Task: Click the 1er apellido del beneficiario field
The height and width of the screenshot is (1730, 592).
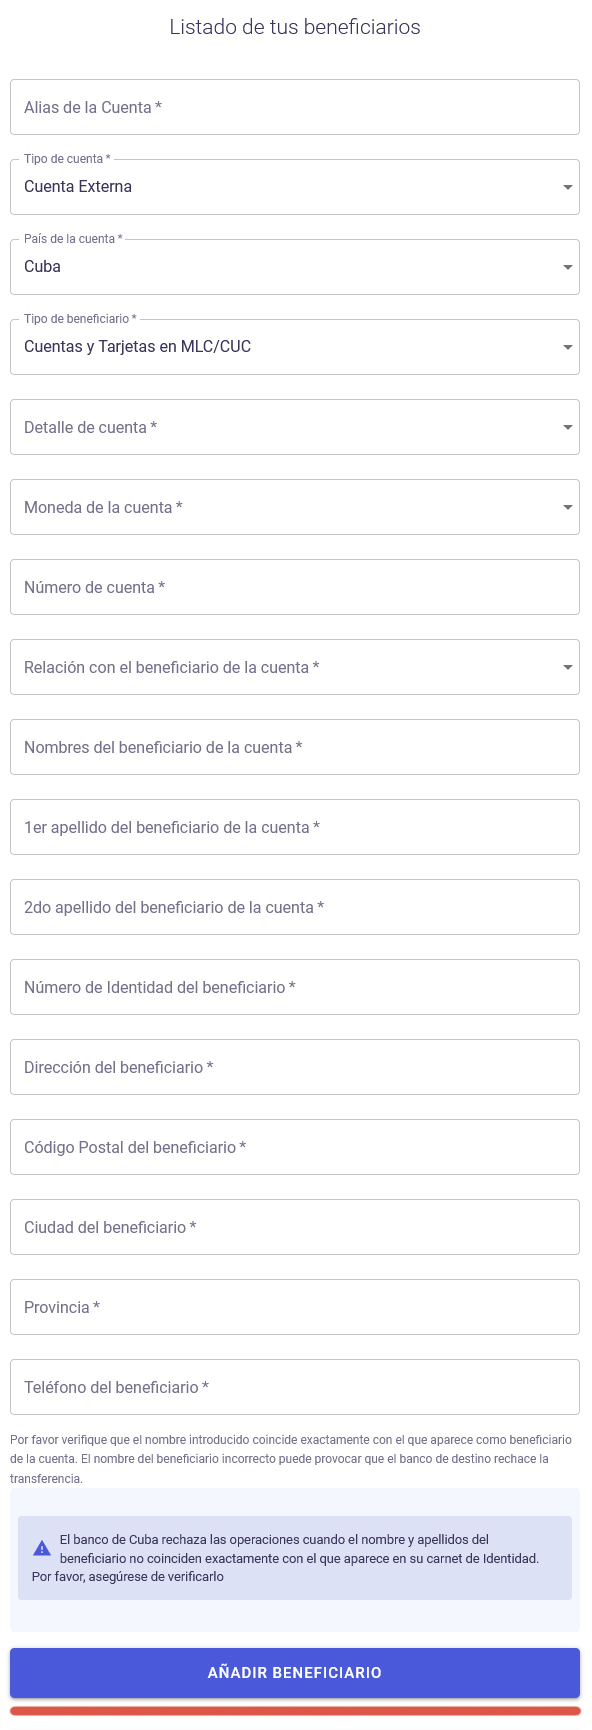Action: pos(295,827)
